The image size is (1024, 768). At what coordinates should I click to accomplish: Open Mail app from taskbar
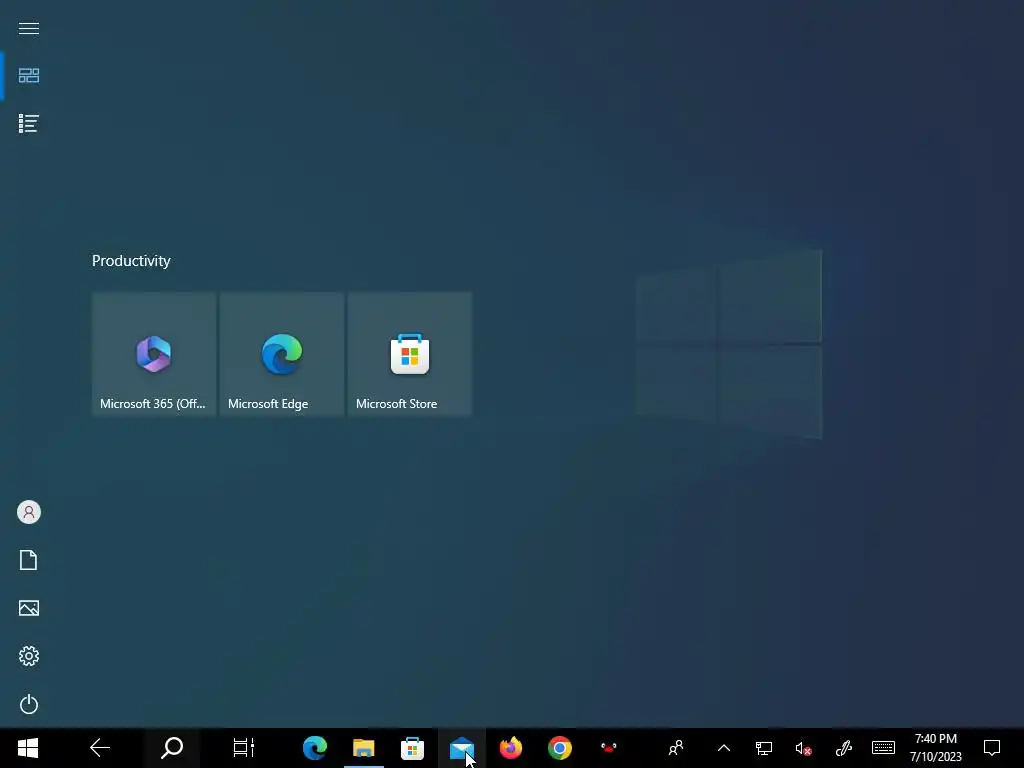point(462,748)
